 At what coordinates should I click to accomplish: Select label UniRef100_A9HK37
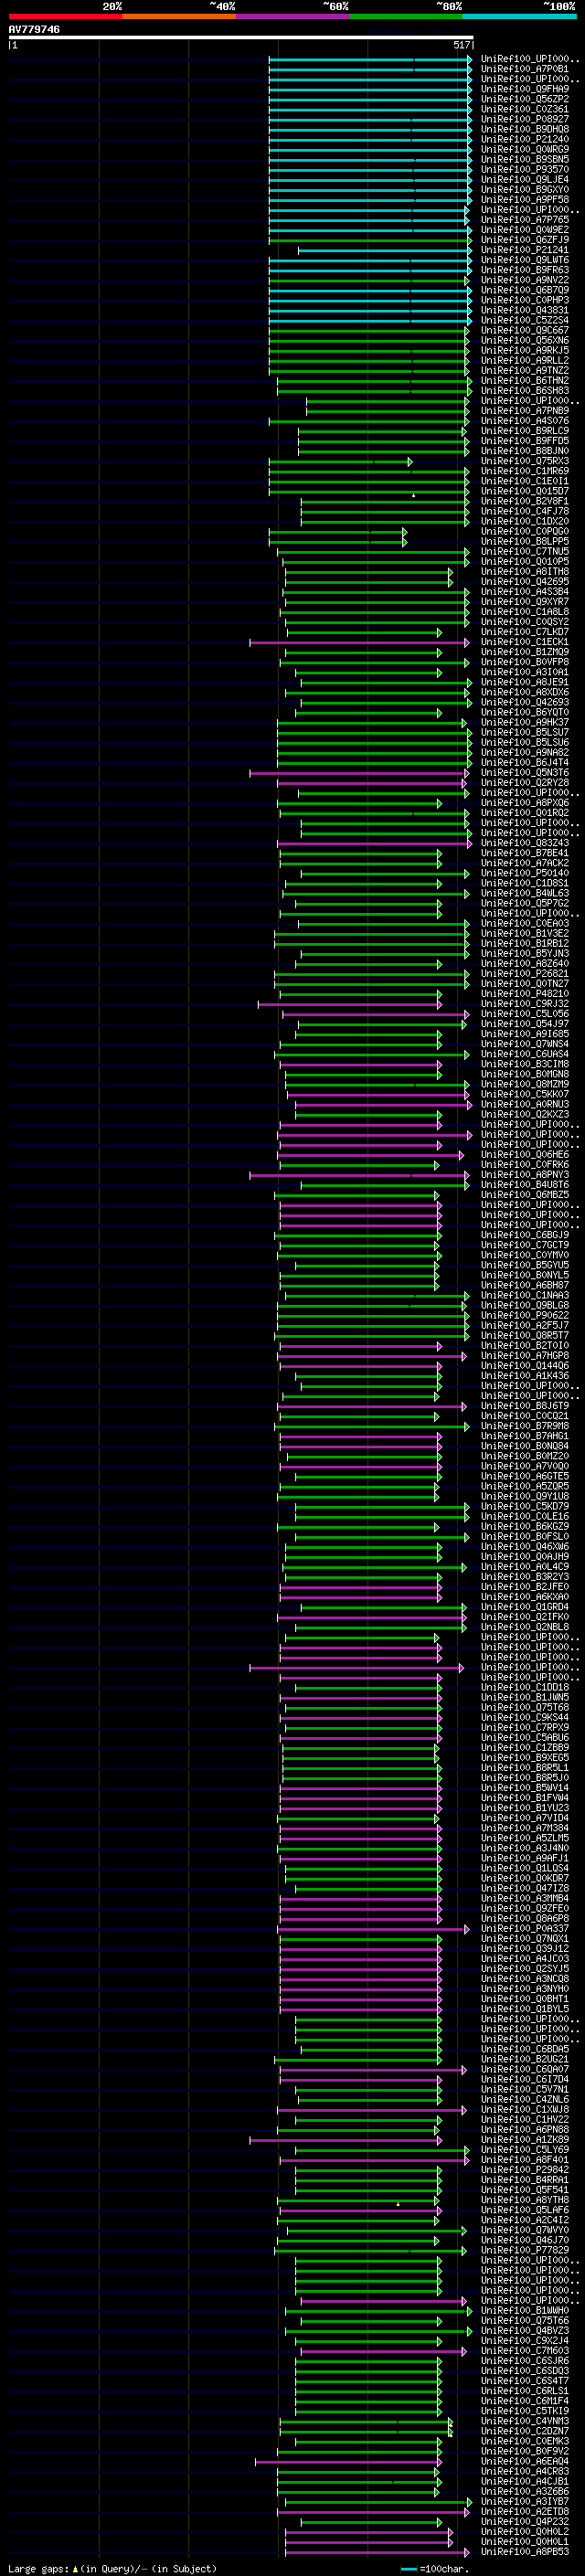524,722
